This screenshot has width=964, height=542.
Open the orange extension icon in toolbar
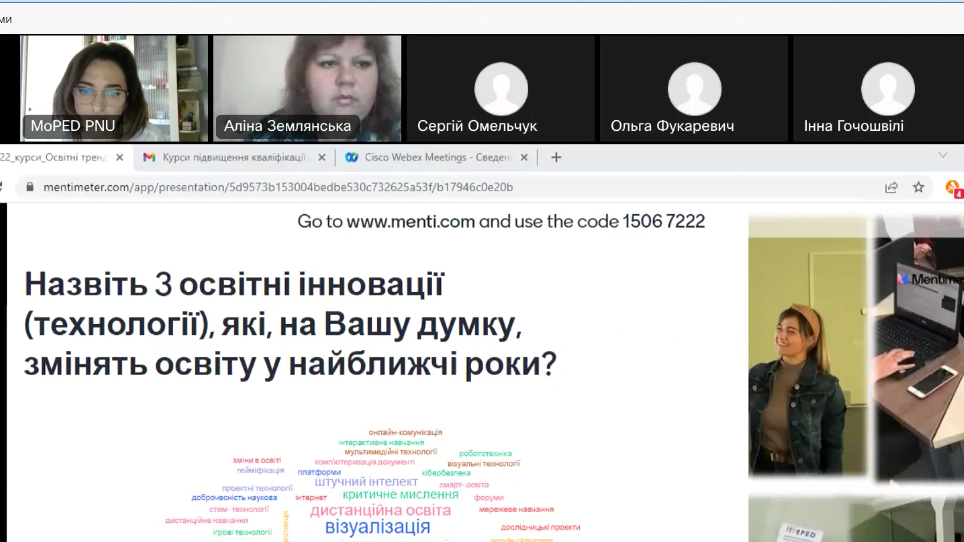(x=953, y=187)
